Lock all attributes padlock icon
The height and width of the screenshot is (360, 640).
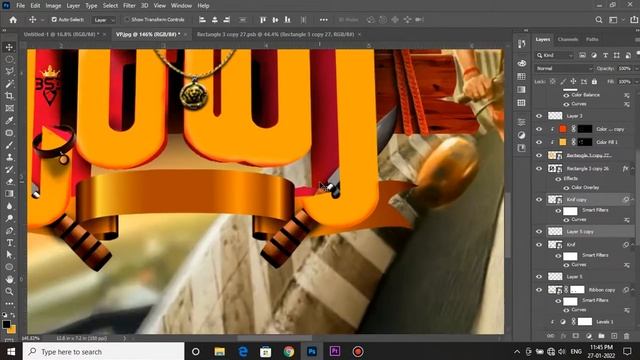pos(594,82)
